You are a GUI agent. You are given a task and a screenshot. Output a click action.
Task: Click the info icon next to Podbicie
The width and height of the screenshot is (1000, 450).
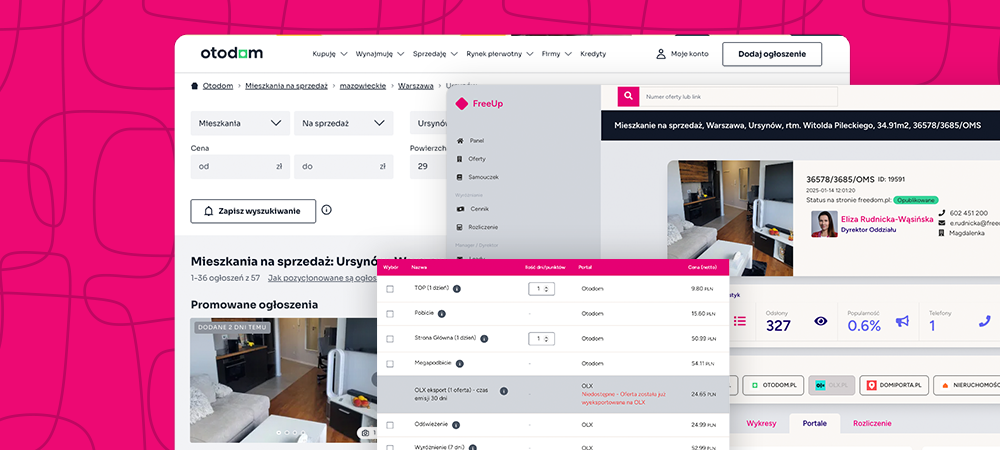(442, 313)
